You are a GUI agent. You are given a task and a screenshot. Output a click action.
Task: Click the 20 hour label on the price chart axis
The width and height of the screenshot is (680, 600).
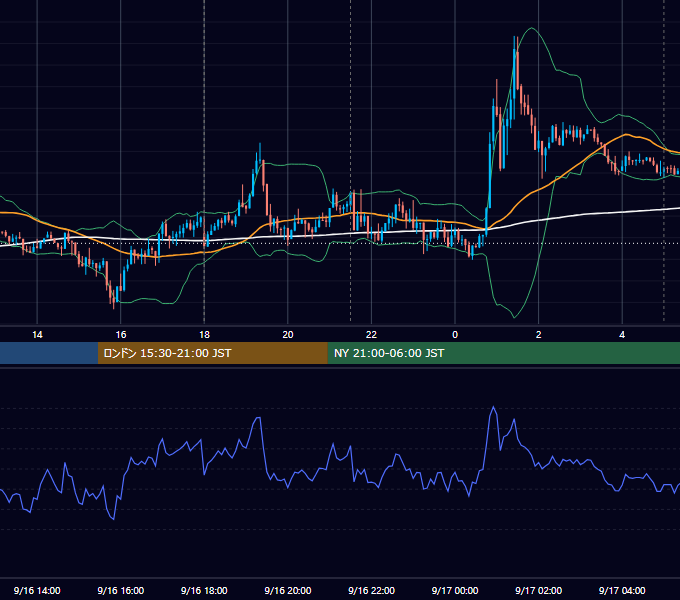point(288,335)
